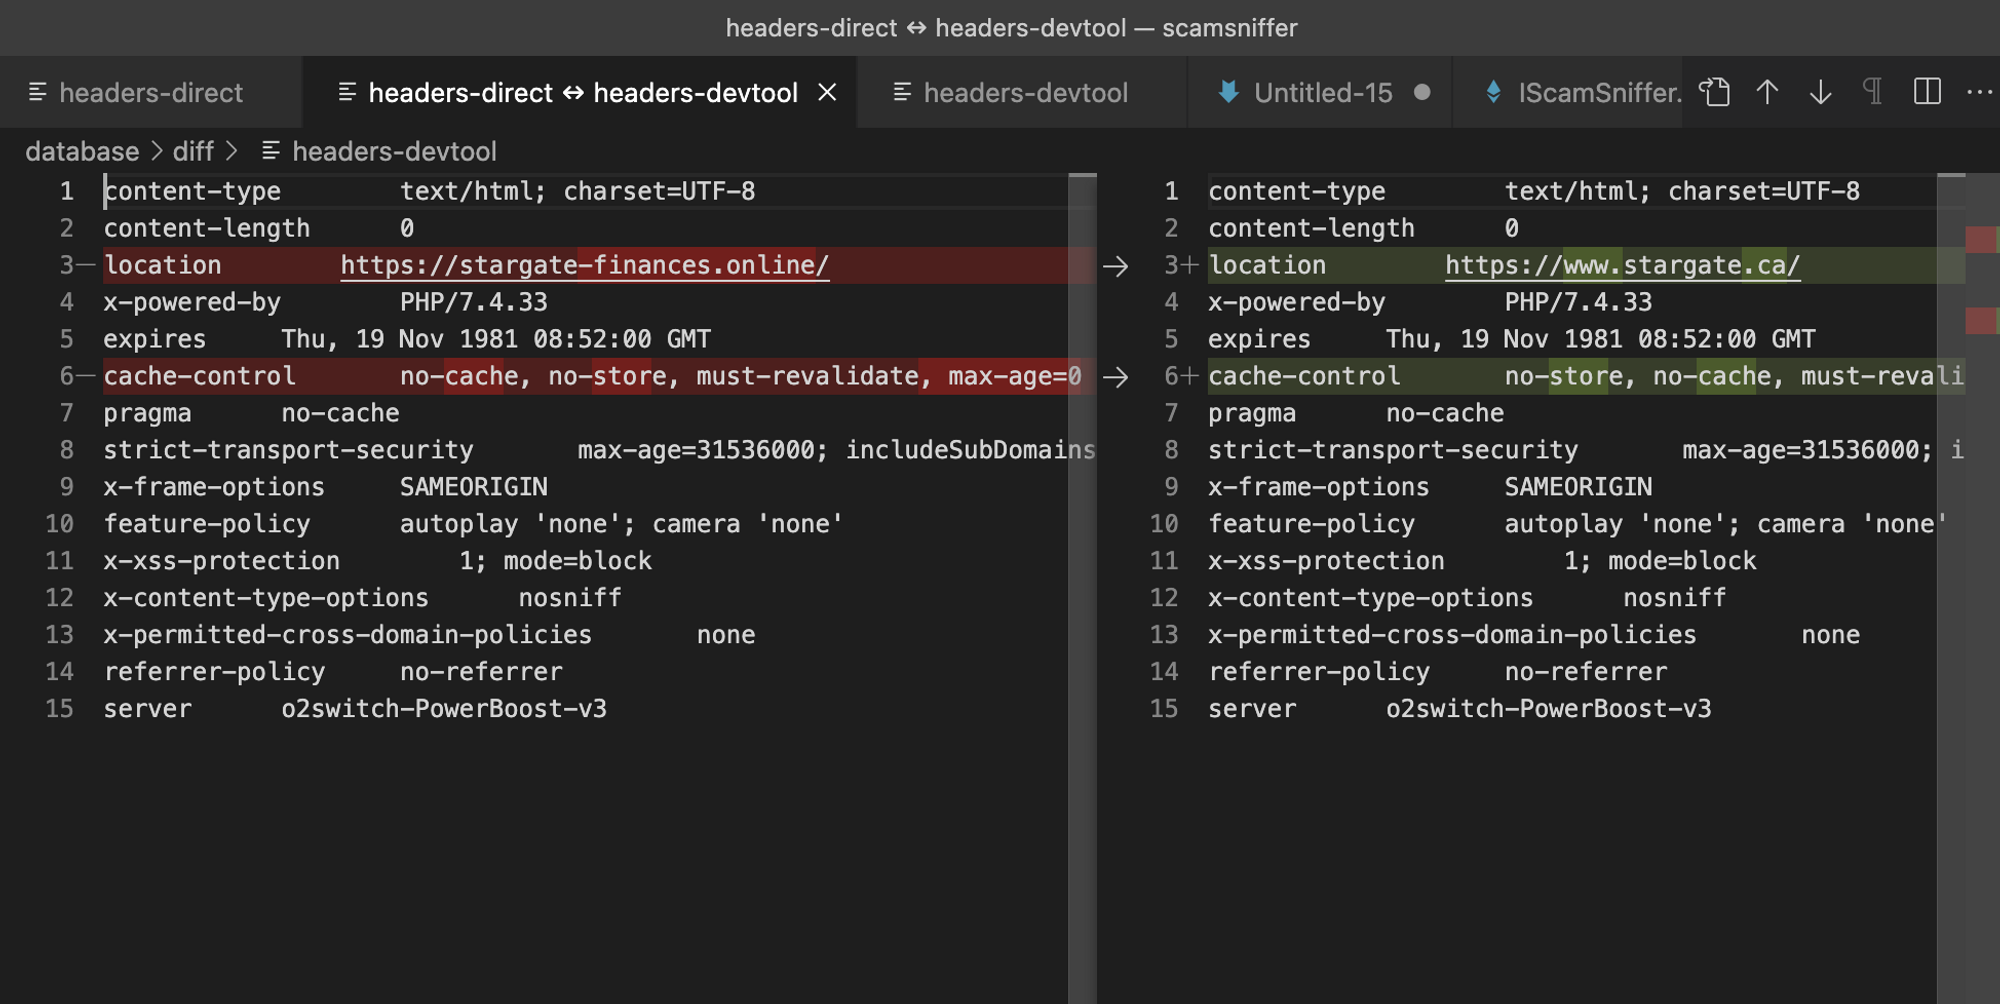Expand the database breadcrumb

click(x=82, y=151)
